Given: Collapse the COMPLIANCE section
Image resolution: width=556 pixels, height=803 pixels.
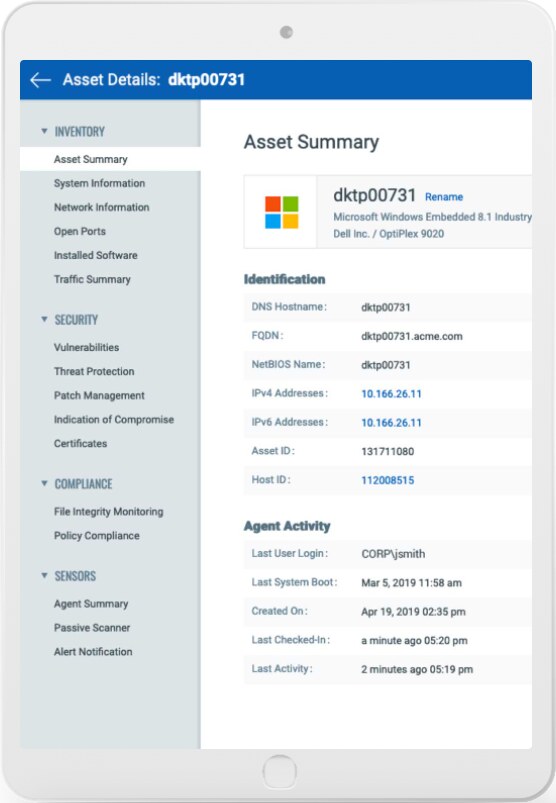Looking at the screenshot, I should tap(45, 483).
